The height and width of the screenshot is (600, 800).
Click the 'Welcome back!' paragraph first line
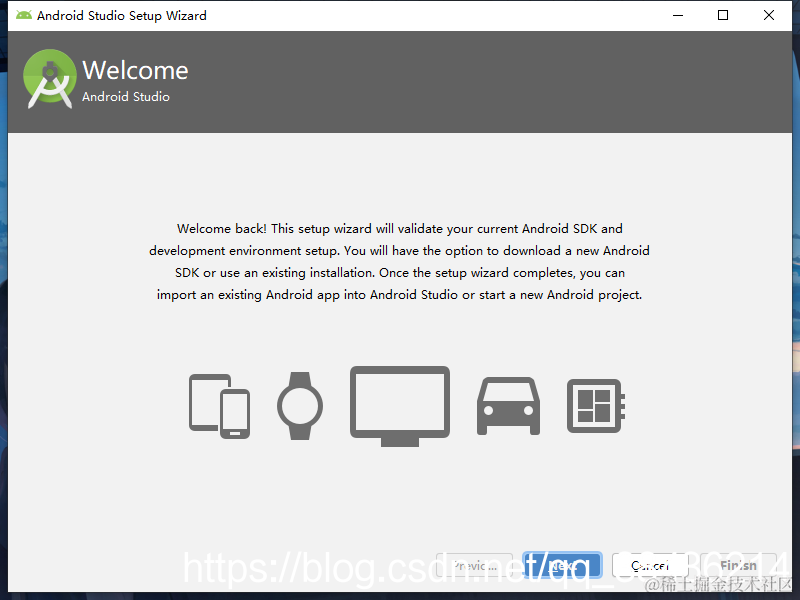tap(399, 229)
